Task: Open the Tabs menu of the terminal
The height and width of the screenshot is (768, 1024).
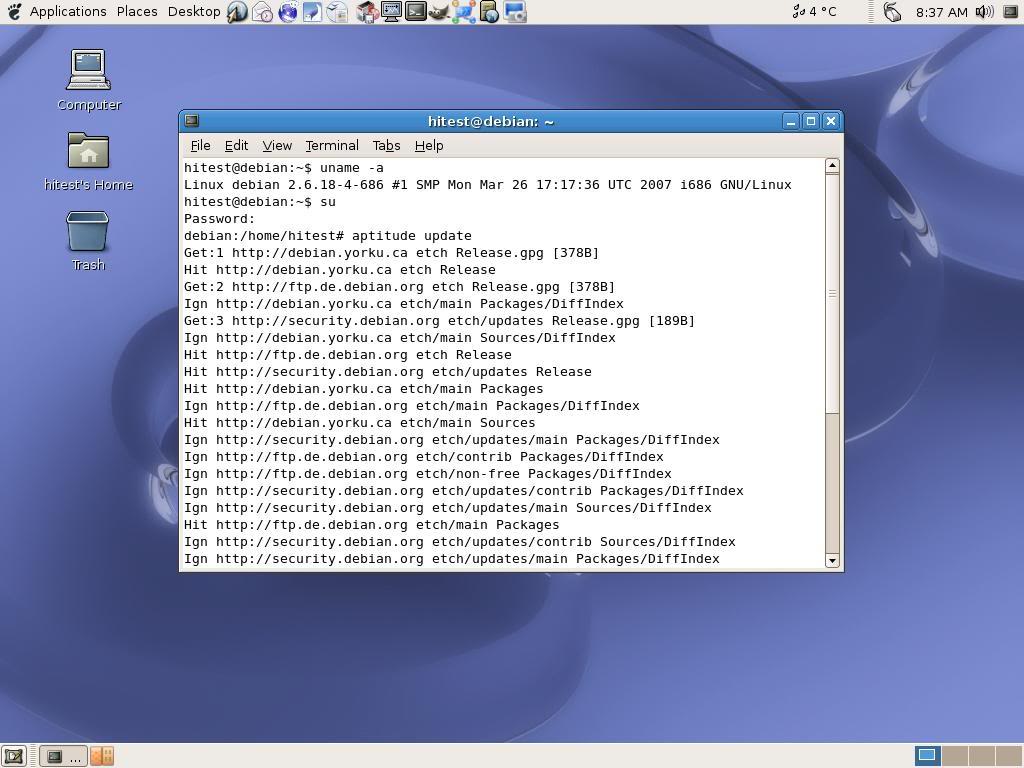Action: [x=386, y=145]
